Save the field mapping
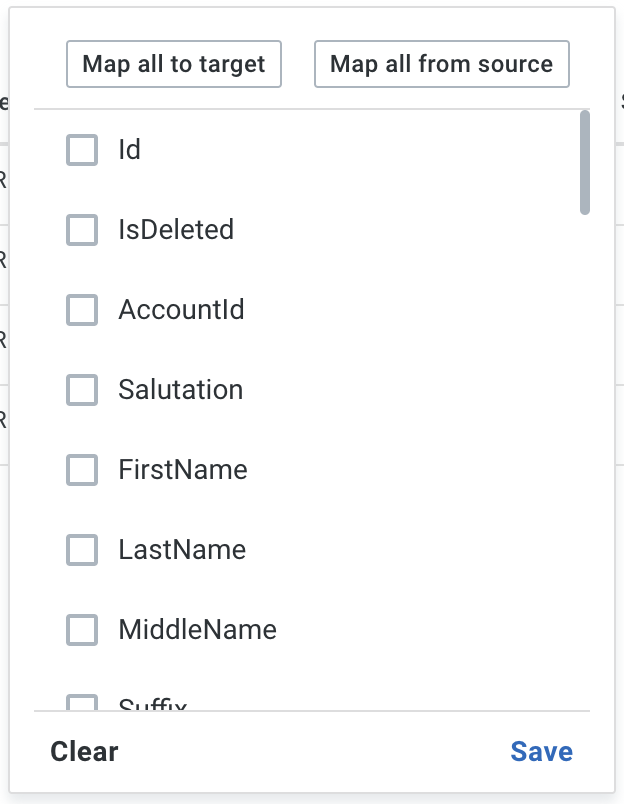The image size is (624, 804). (x=541, y=752)
